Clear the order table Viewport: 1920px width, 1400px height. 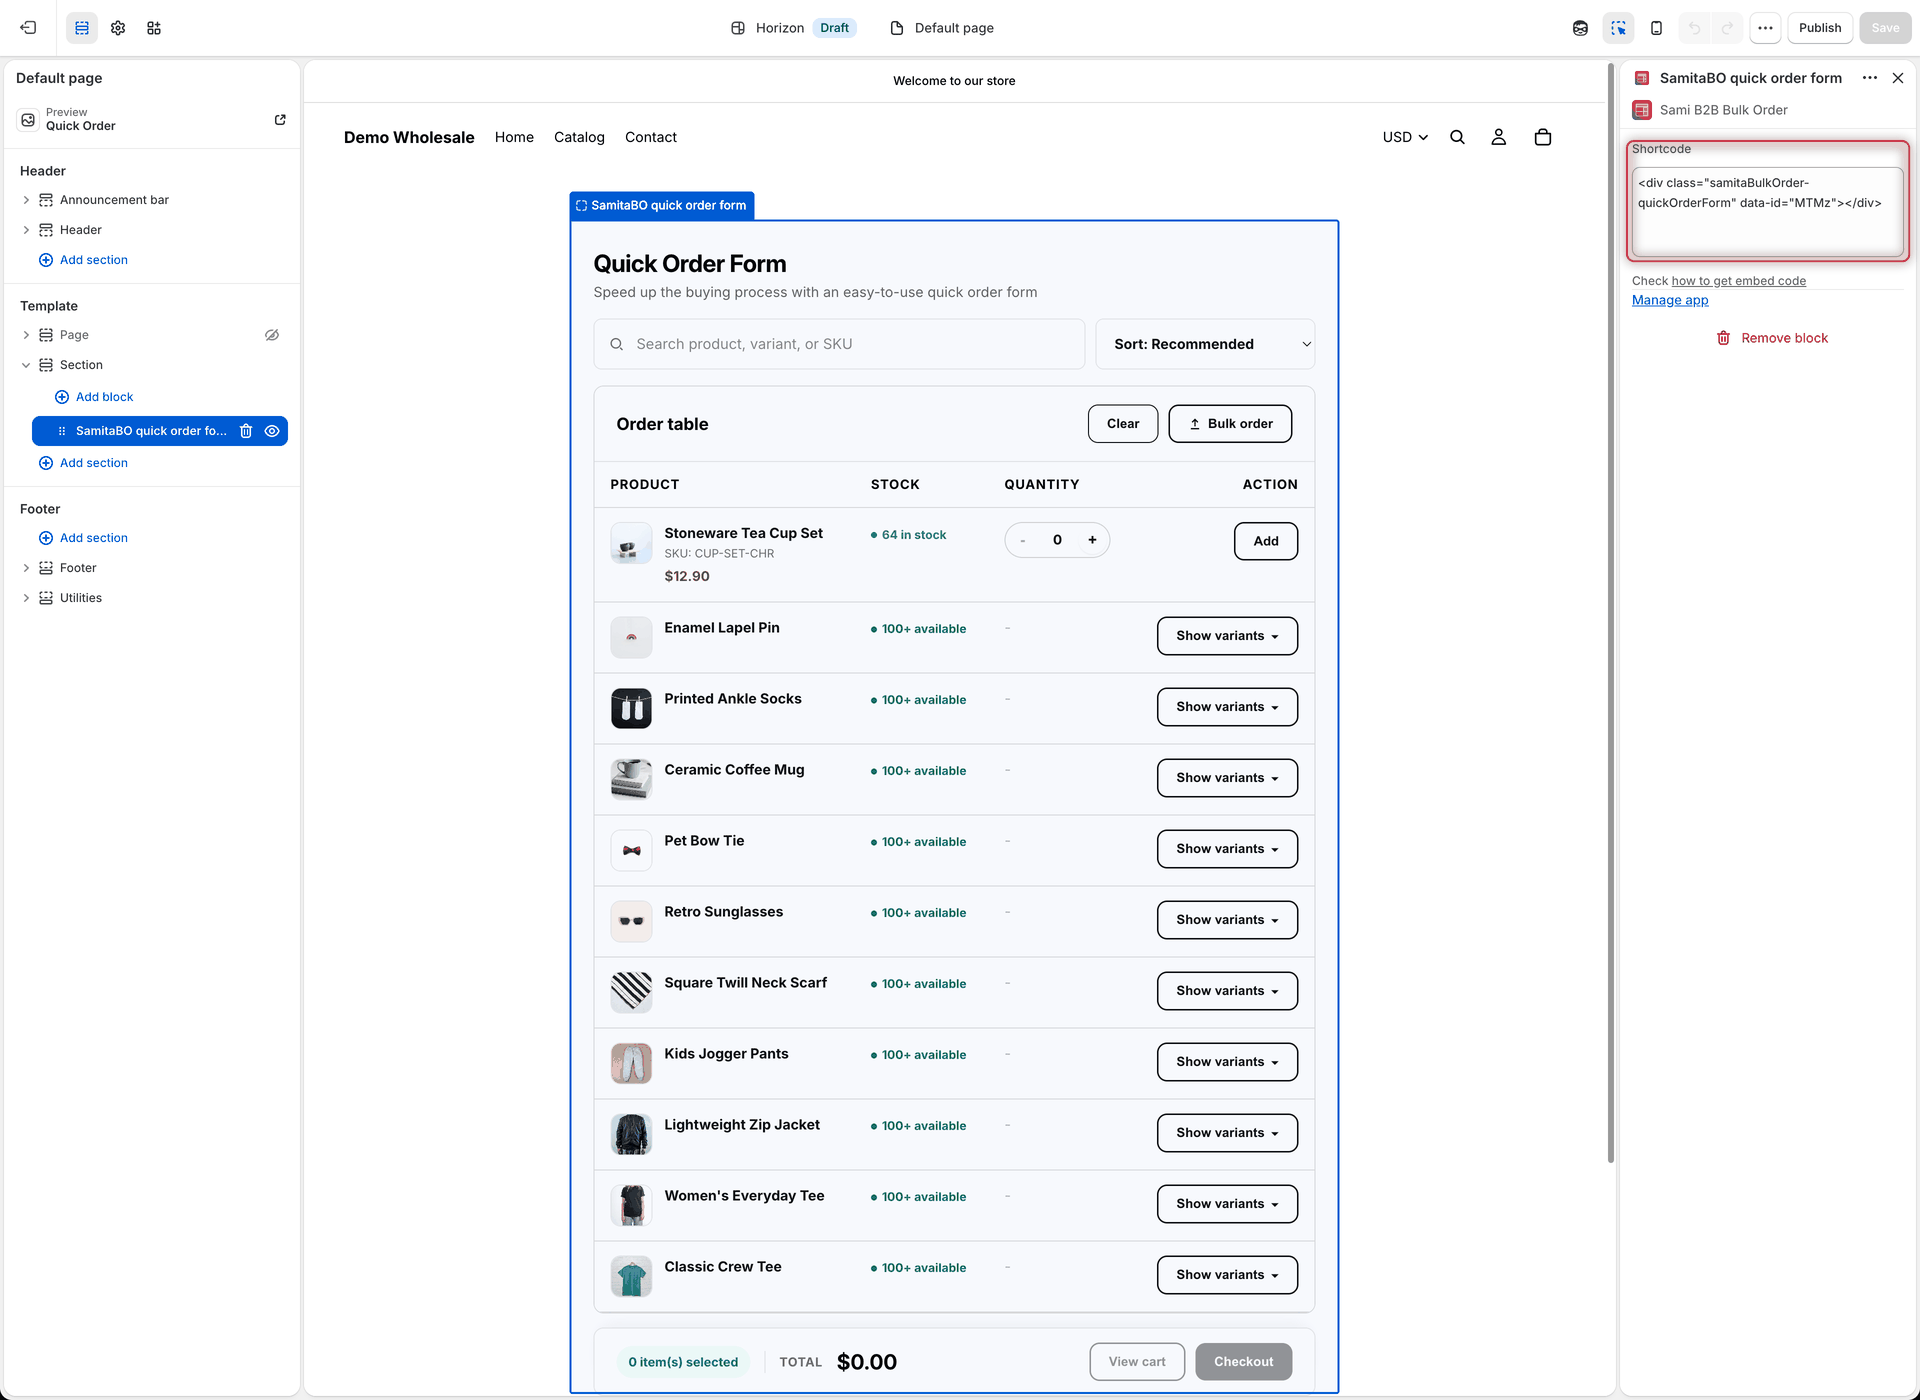[1122, 424]
